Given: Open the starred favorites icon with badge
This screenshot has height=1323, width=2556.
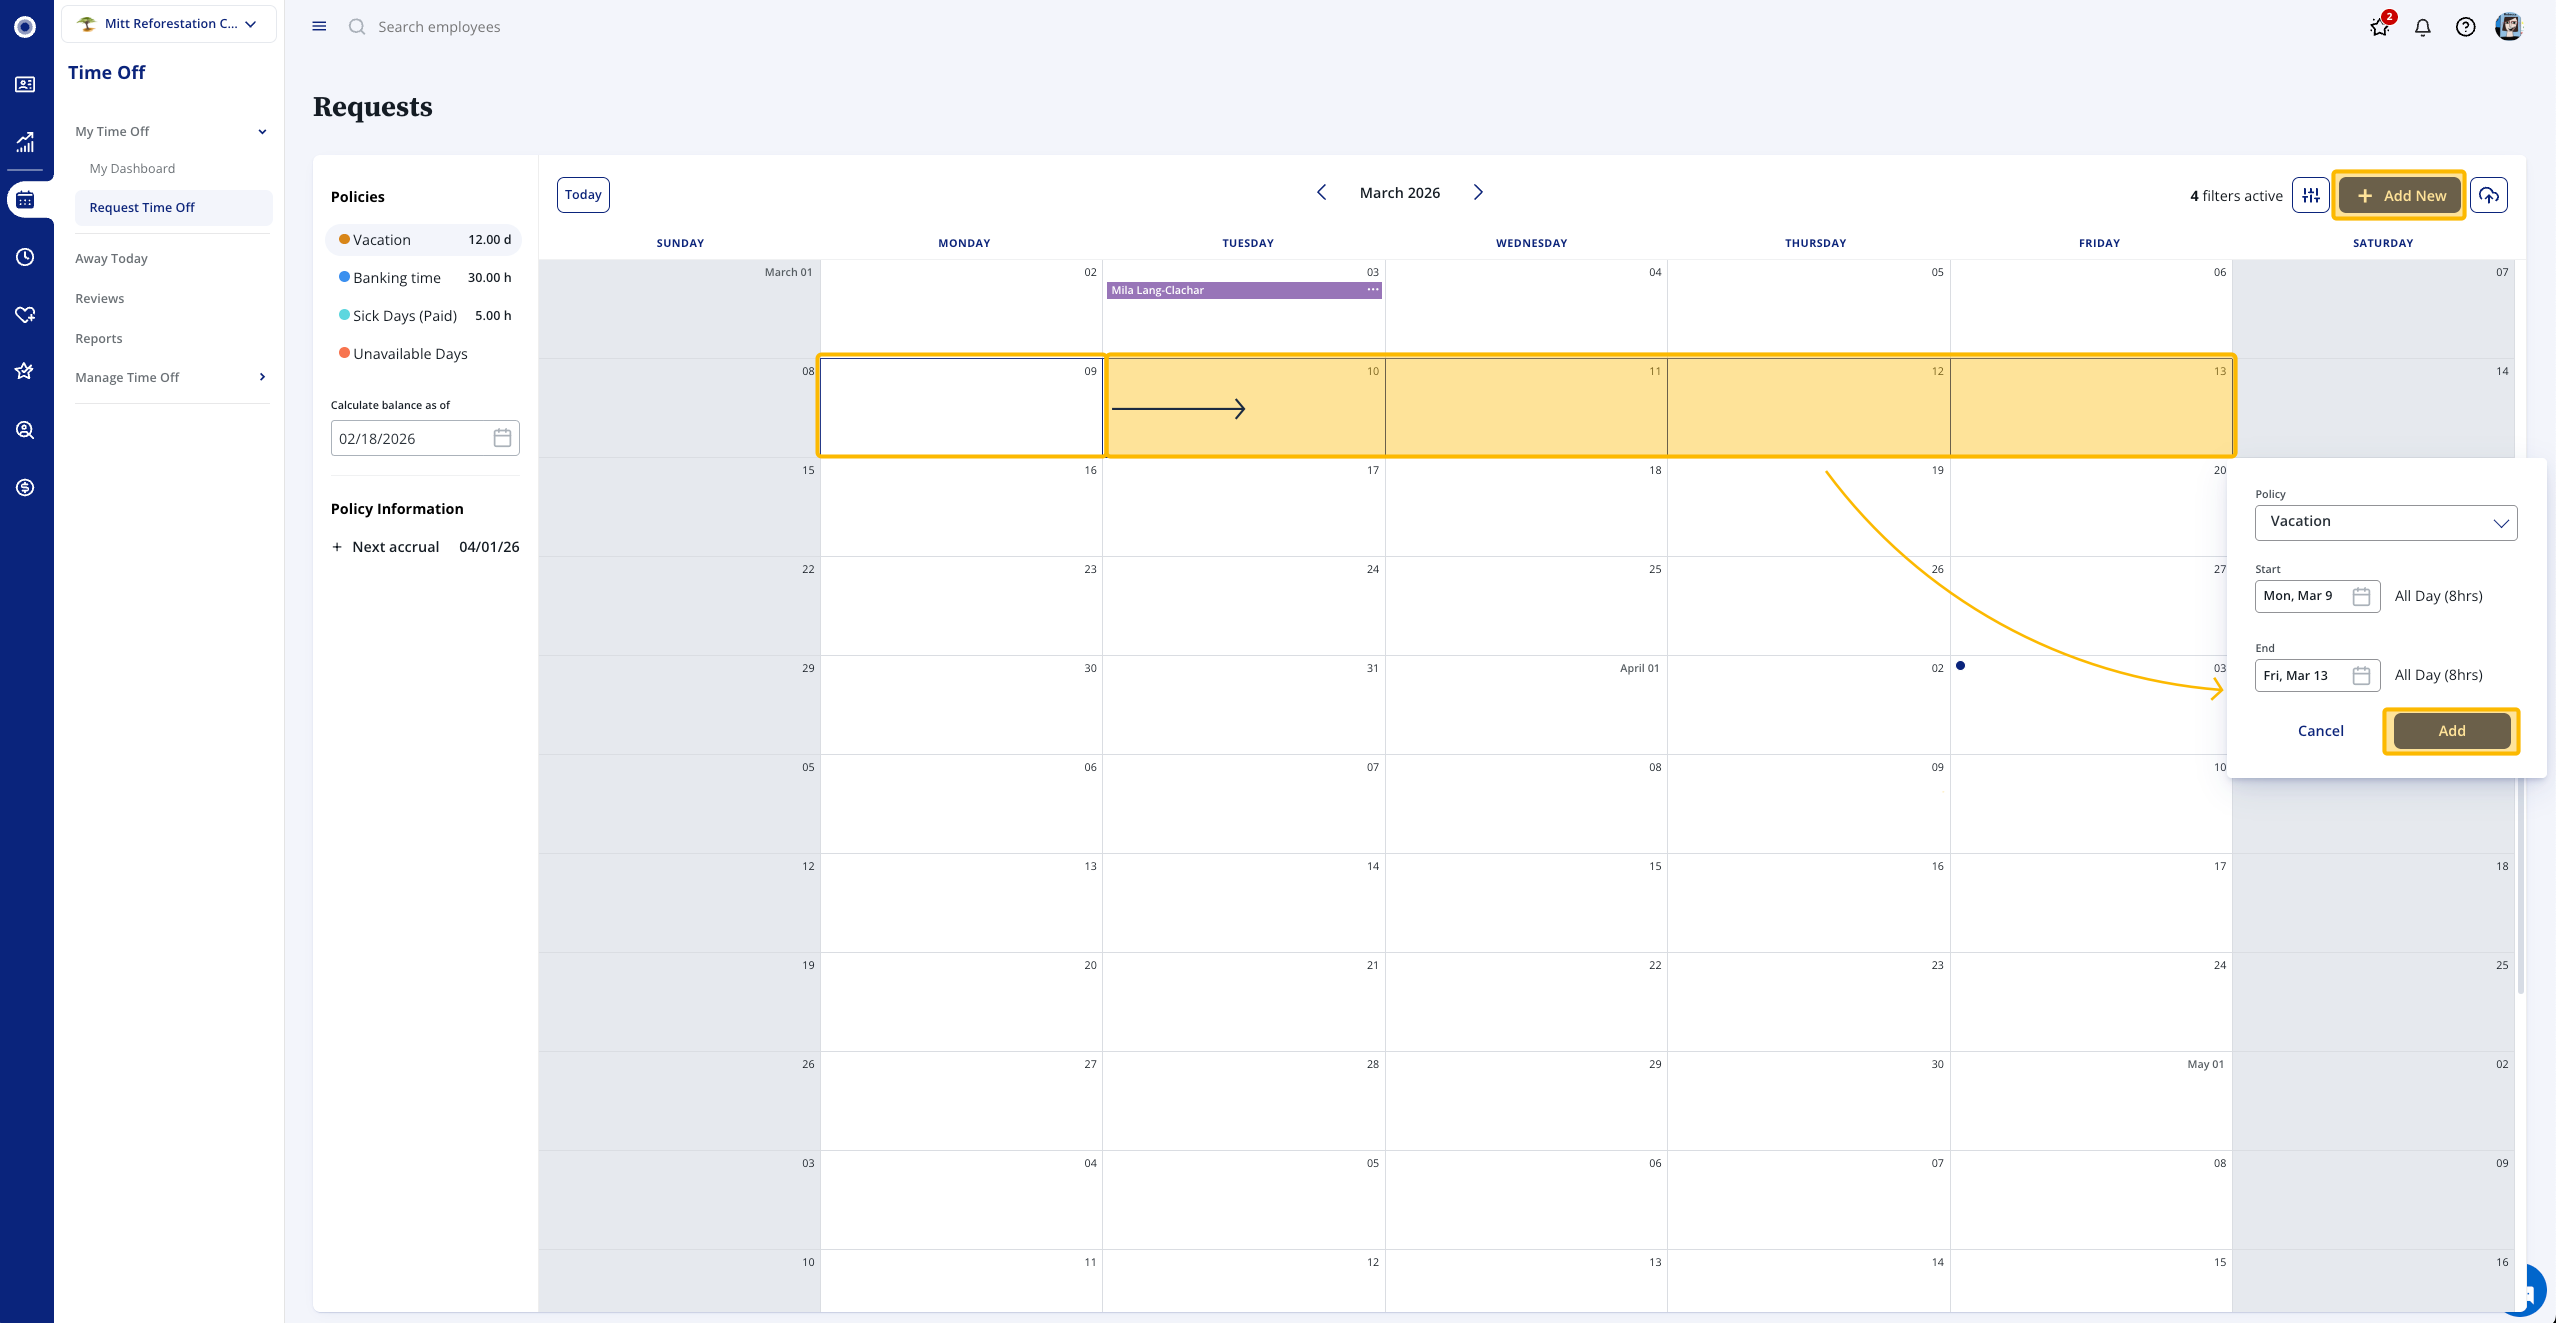Looking at the screenshot, I should 2379,28.
